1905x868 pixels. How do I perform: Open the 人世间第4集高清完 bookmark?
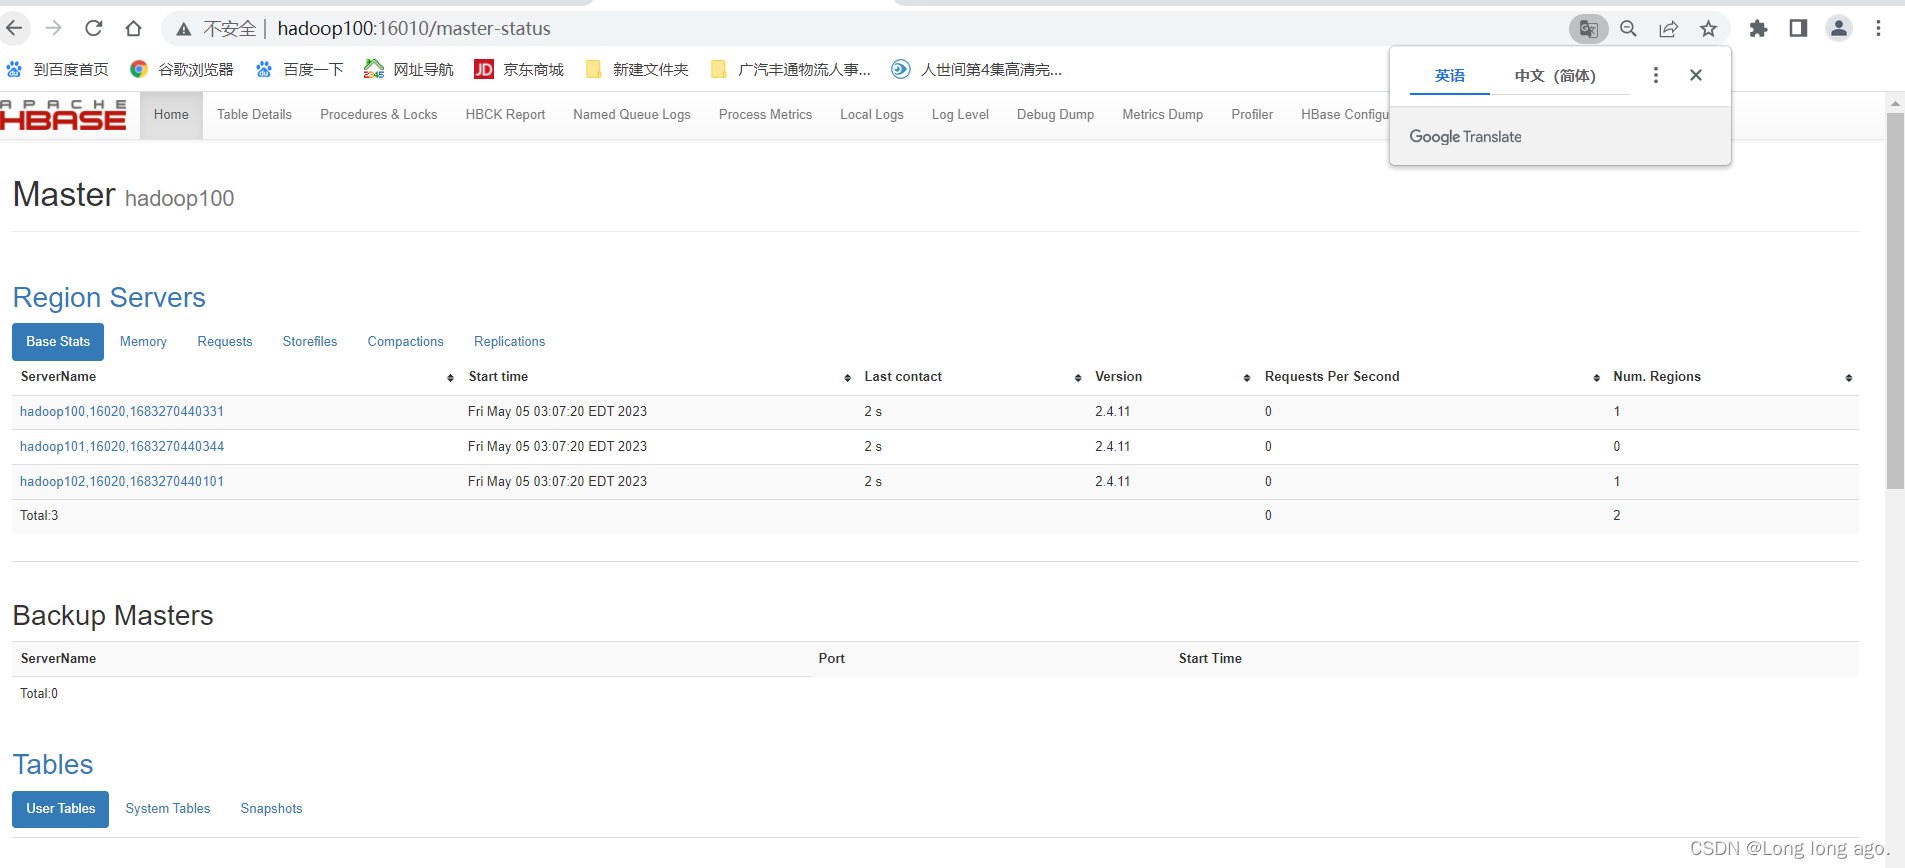(x=976, y=69)
